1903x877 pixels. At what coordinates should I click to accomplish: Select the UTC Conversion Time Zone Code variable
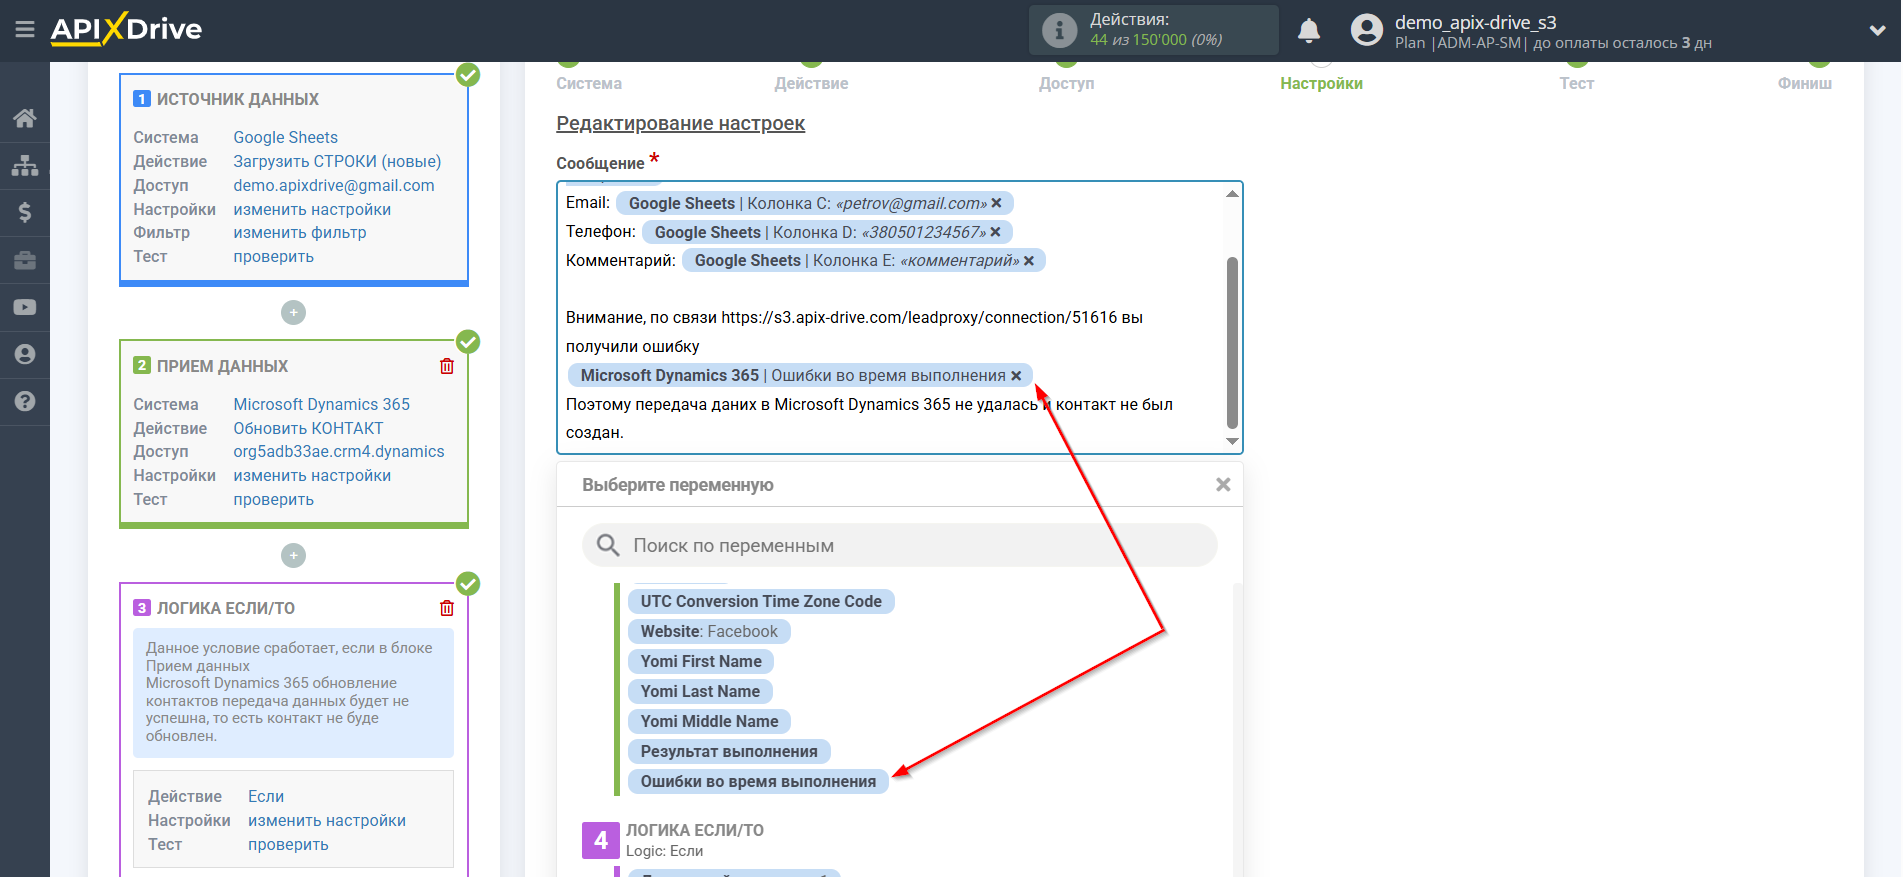coord(761,601)
